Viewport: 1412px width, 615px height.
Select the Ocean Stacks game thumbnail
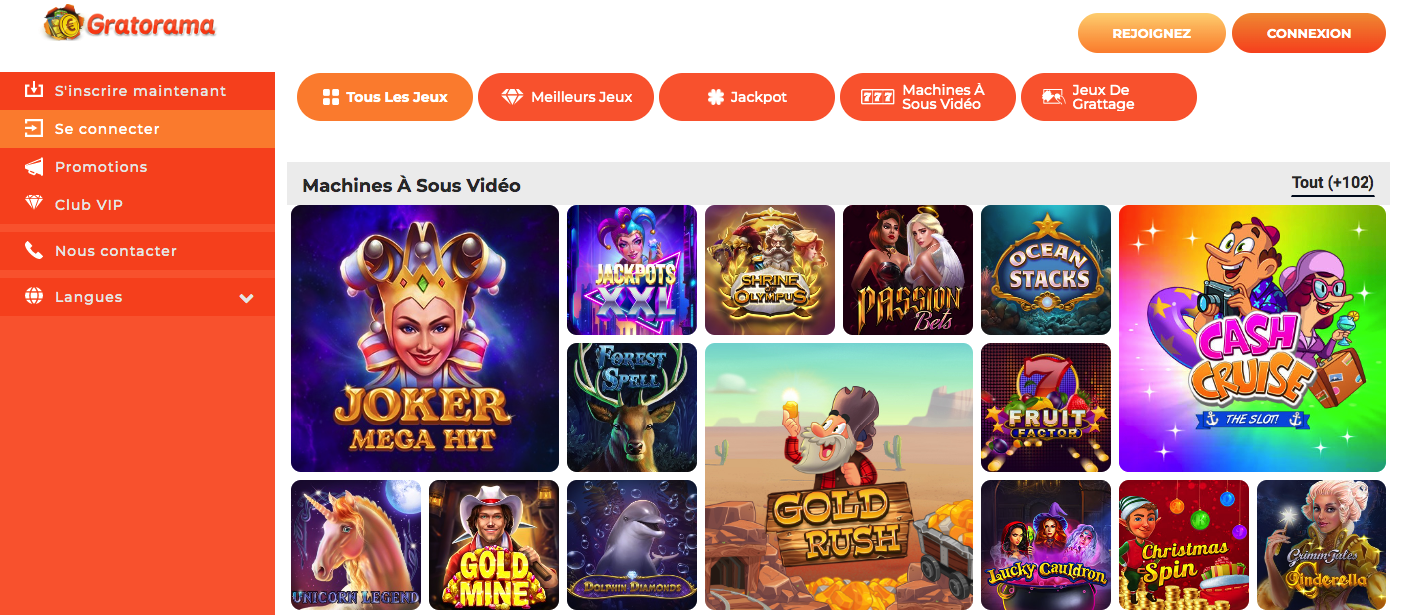(1046, 270)
